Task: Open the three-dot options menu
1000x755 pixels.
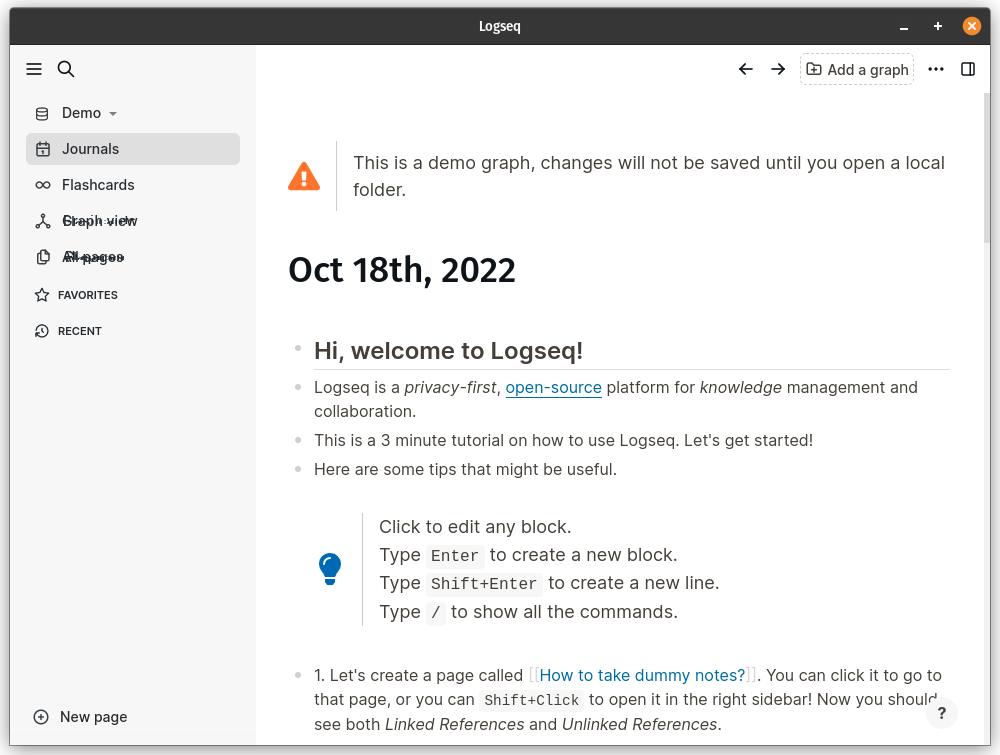Action: pyautogui.click(x=936, y=69)
